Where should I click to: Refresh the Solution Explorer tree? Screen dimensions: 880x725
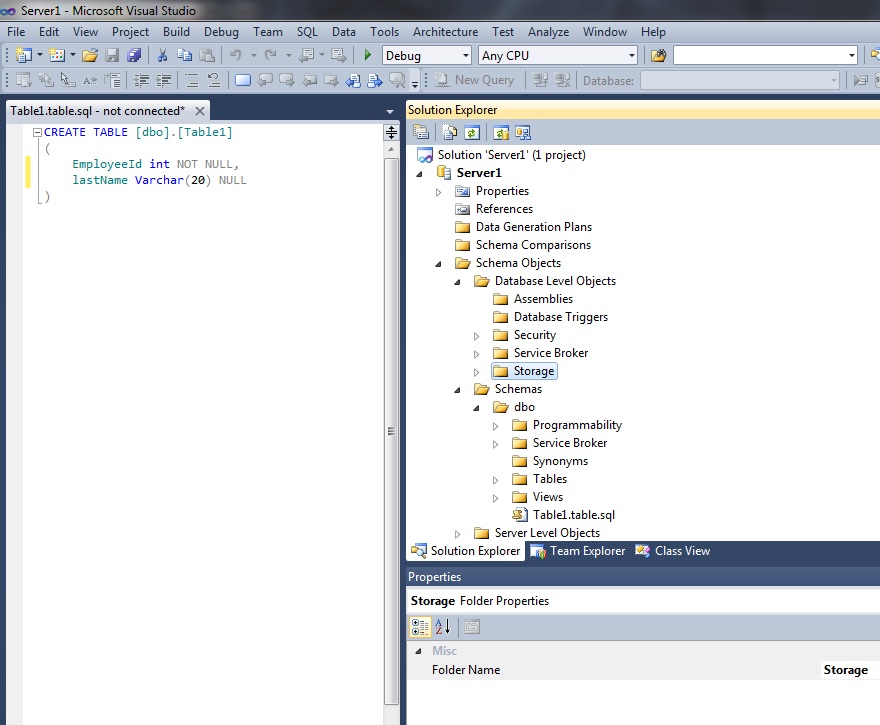click(x=472, y=132)
